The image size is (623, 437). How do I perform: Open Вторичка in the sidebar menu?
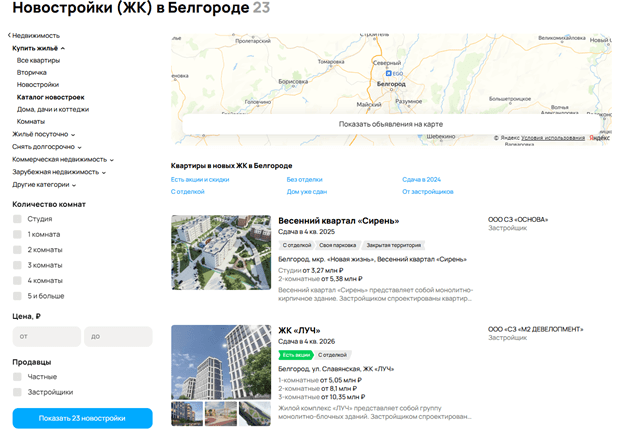pos(32,73)
